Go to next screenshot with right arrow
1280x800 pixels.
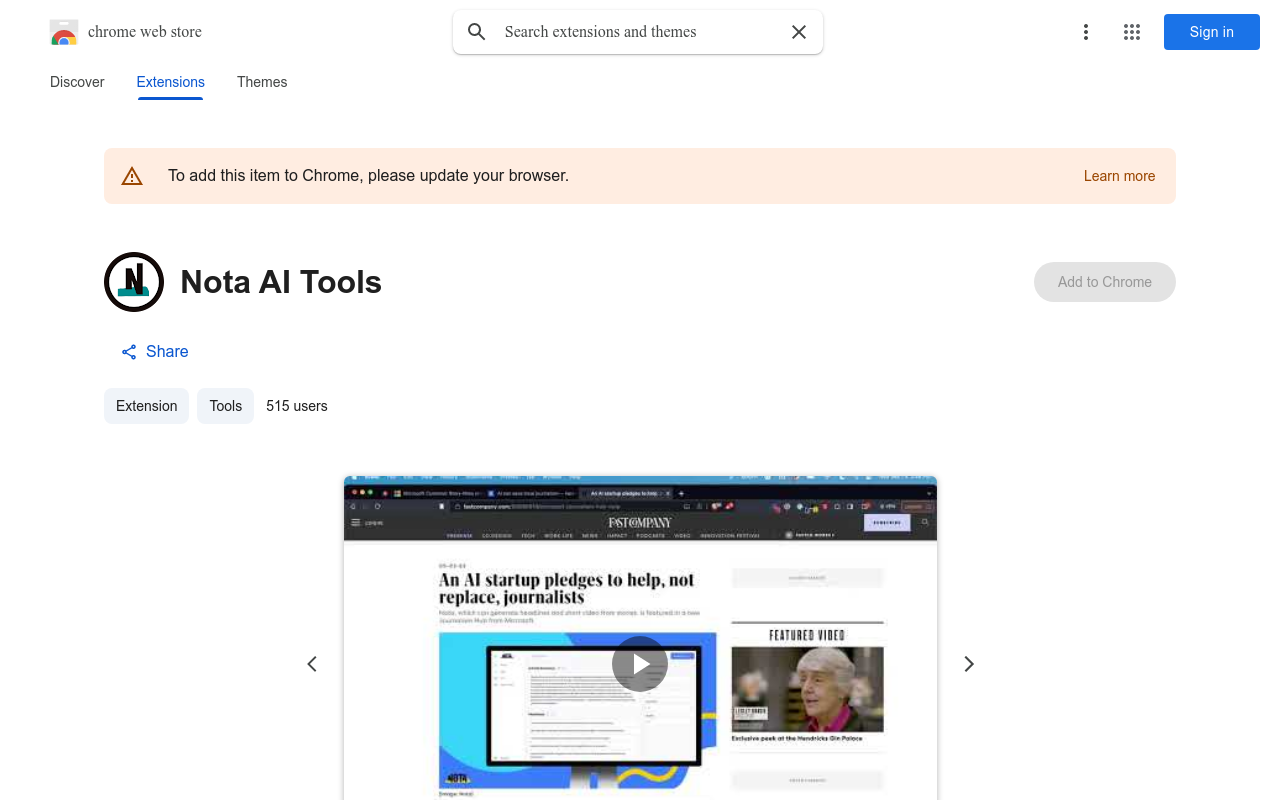coord(968,664)
